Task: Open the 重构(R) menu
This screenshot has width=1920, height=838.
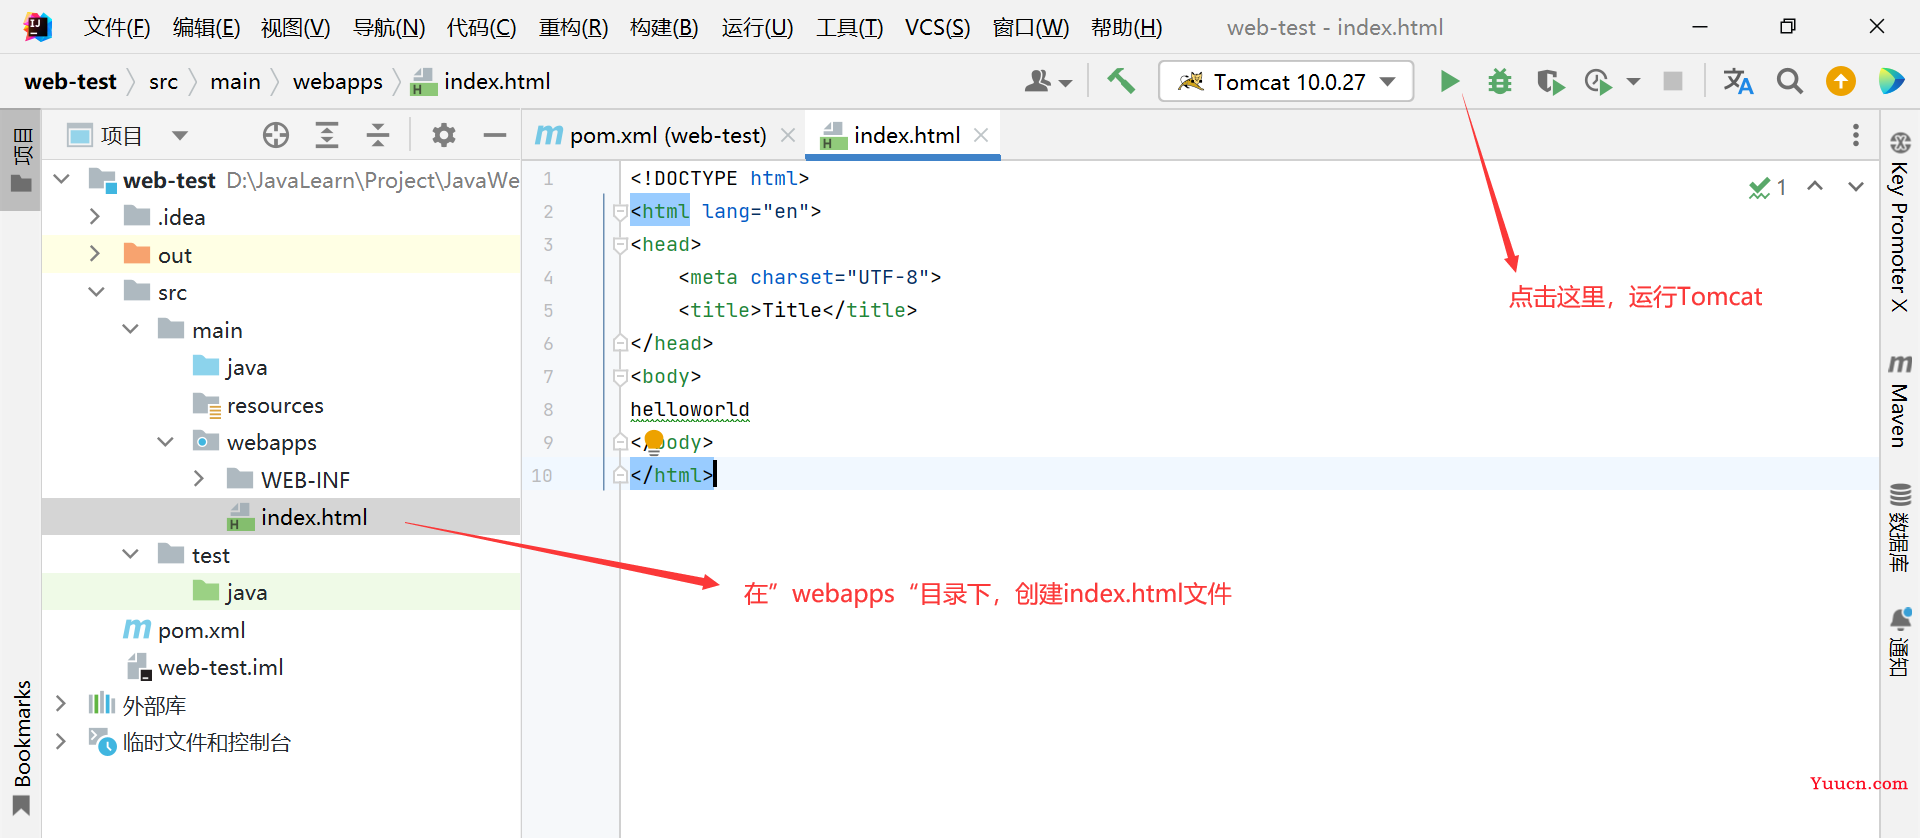Action: pos(573,27)
